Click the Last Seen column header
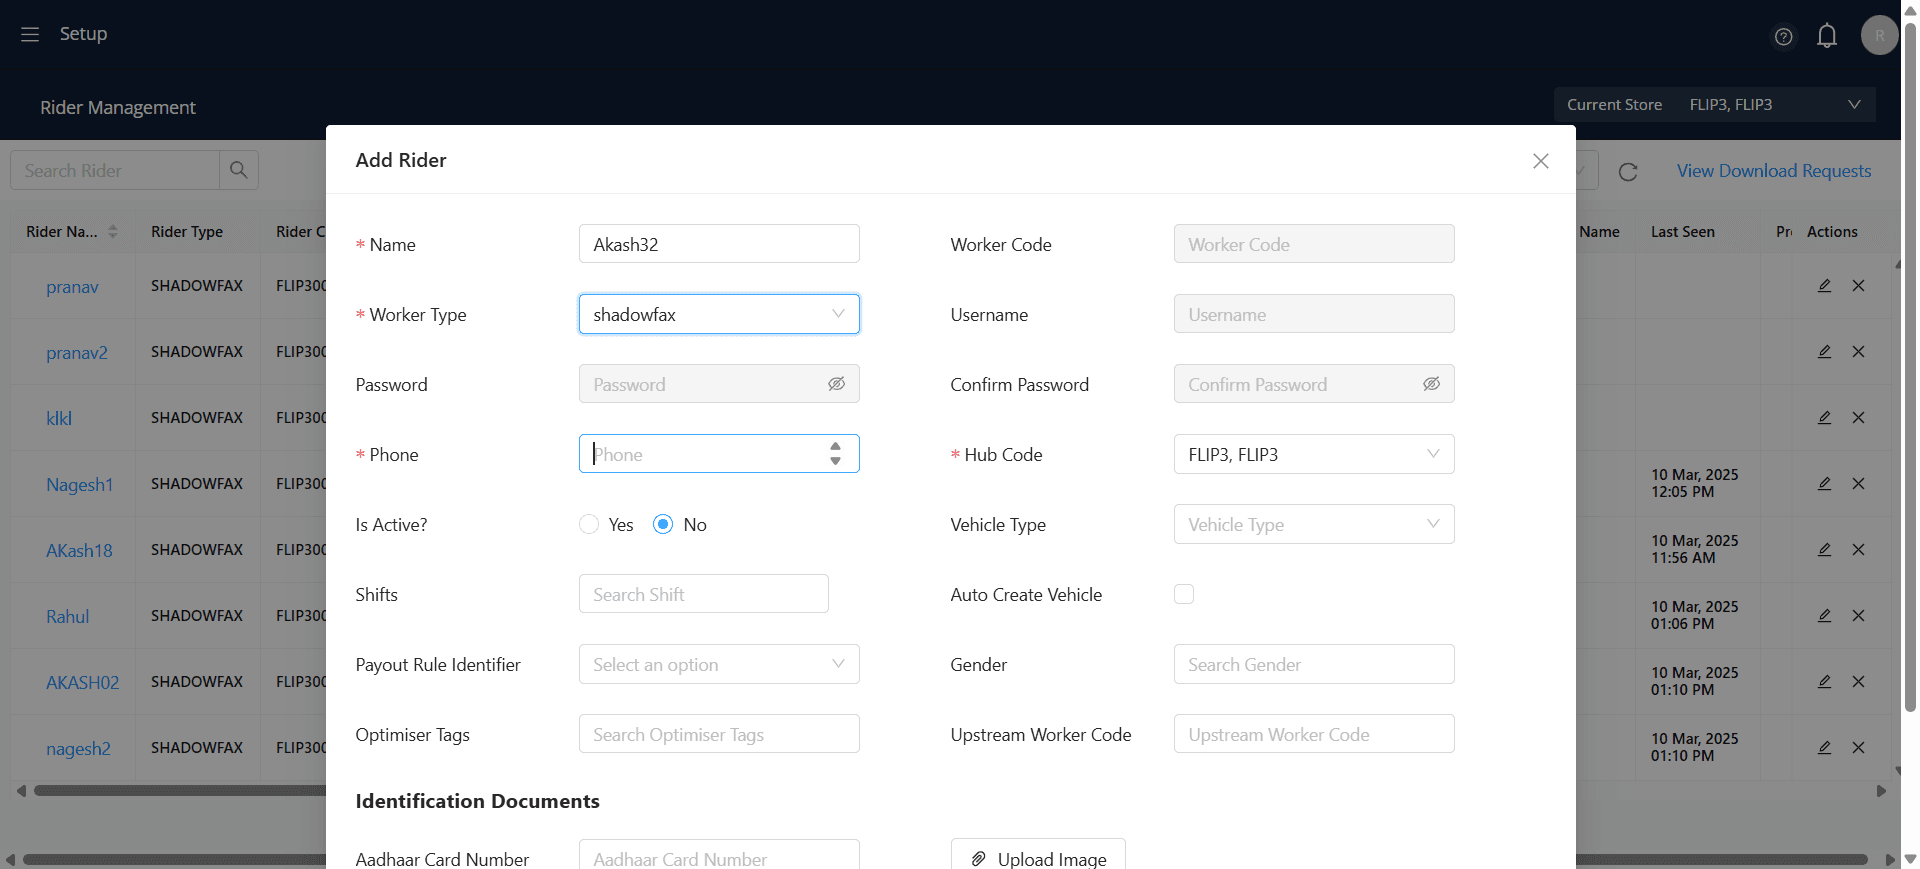1920x869 pixels. coord(1683,232)
